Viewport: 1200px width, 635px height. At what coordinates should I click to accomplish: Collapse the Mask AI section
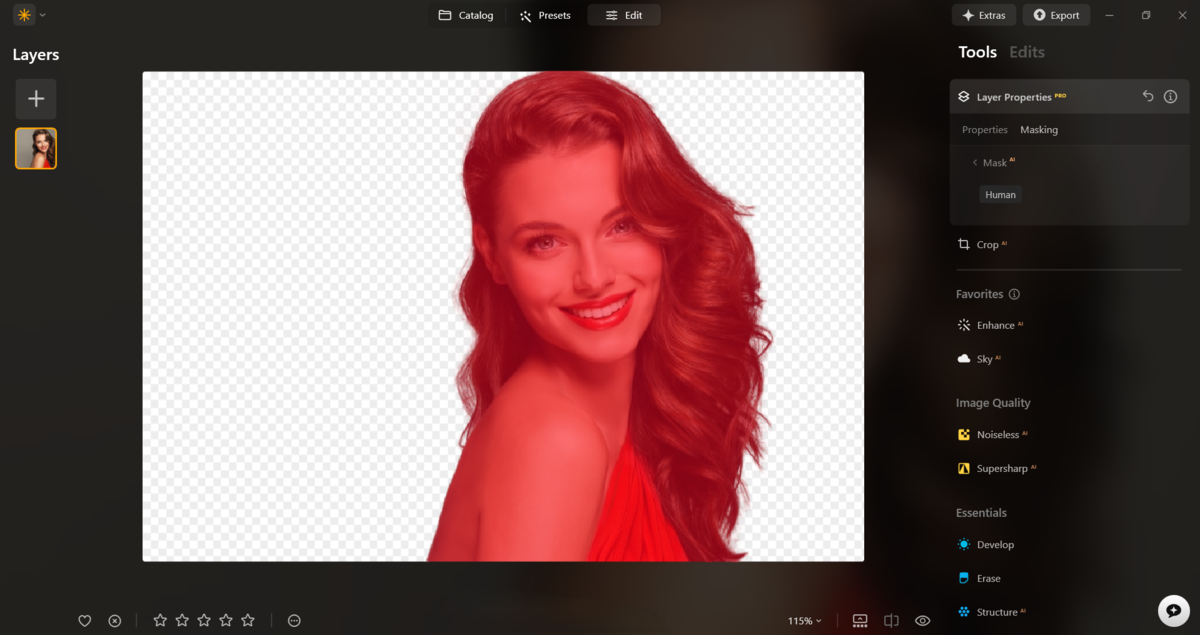(974, 162)
